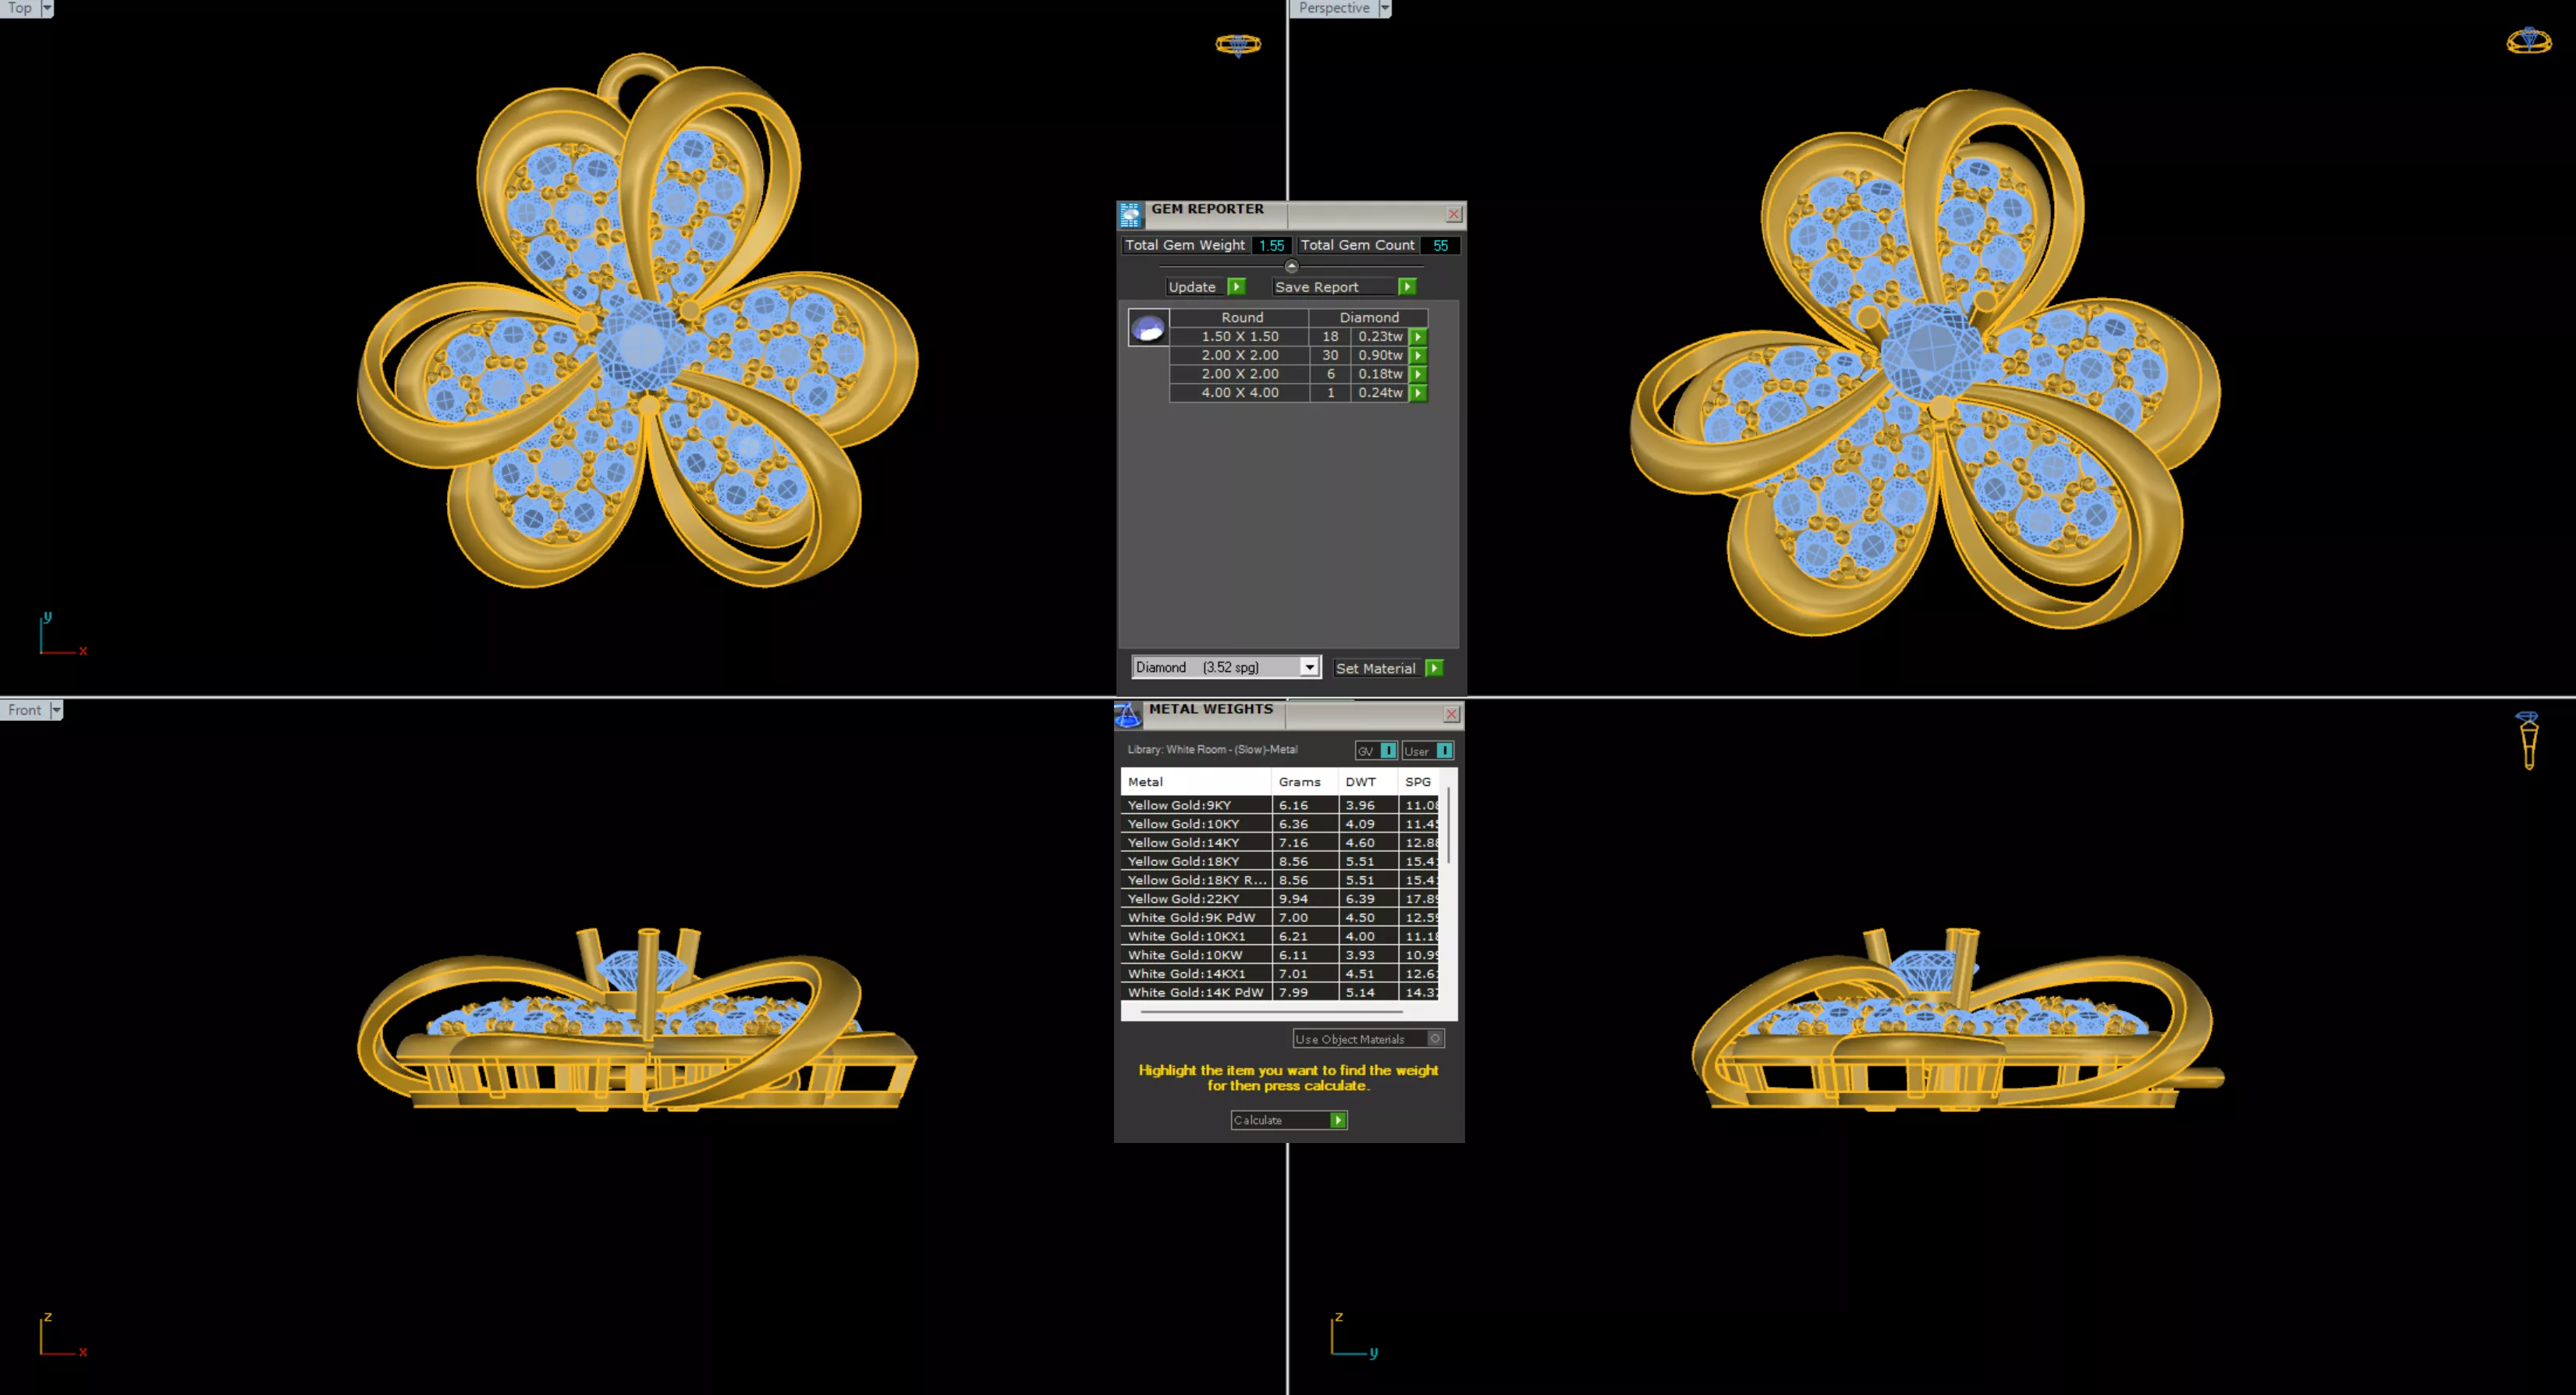Open the Front viewport dropdown arrow
This screenshot has width=2576, height=1395.
[x=56, y=710]
